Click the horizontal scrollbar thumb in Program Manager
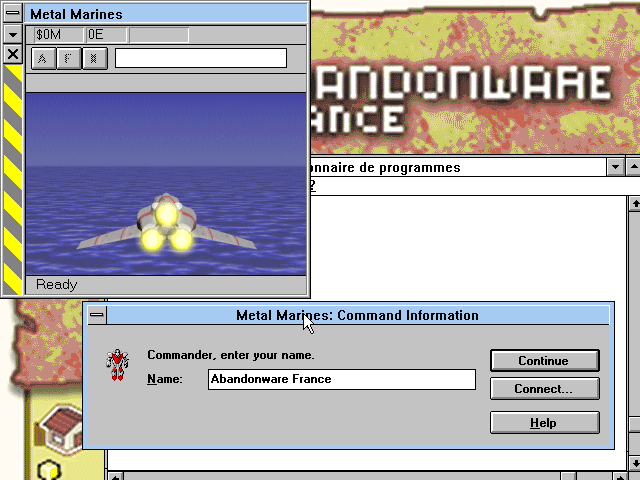Image resolution: width=640 pixels, height=480 pixels. click(568, 476)
